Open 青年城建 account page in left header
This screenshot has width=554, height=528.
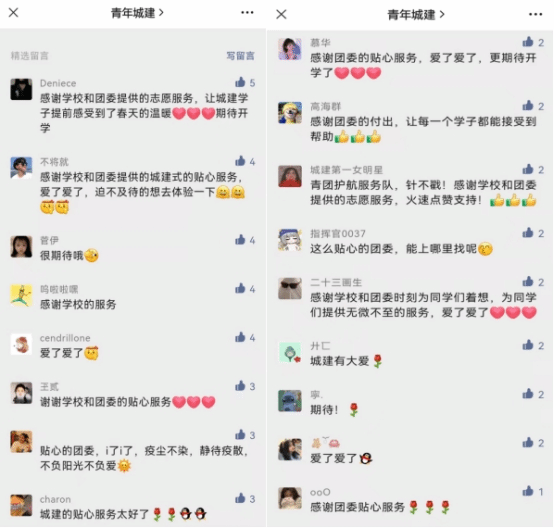[137, 13]
